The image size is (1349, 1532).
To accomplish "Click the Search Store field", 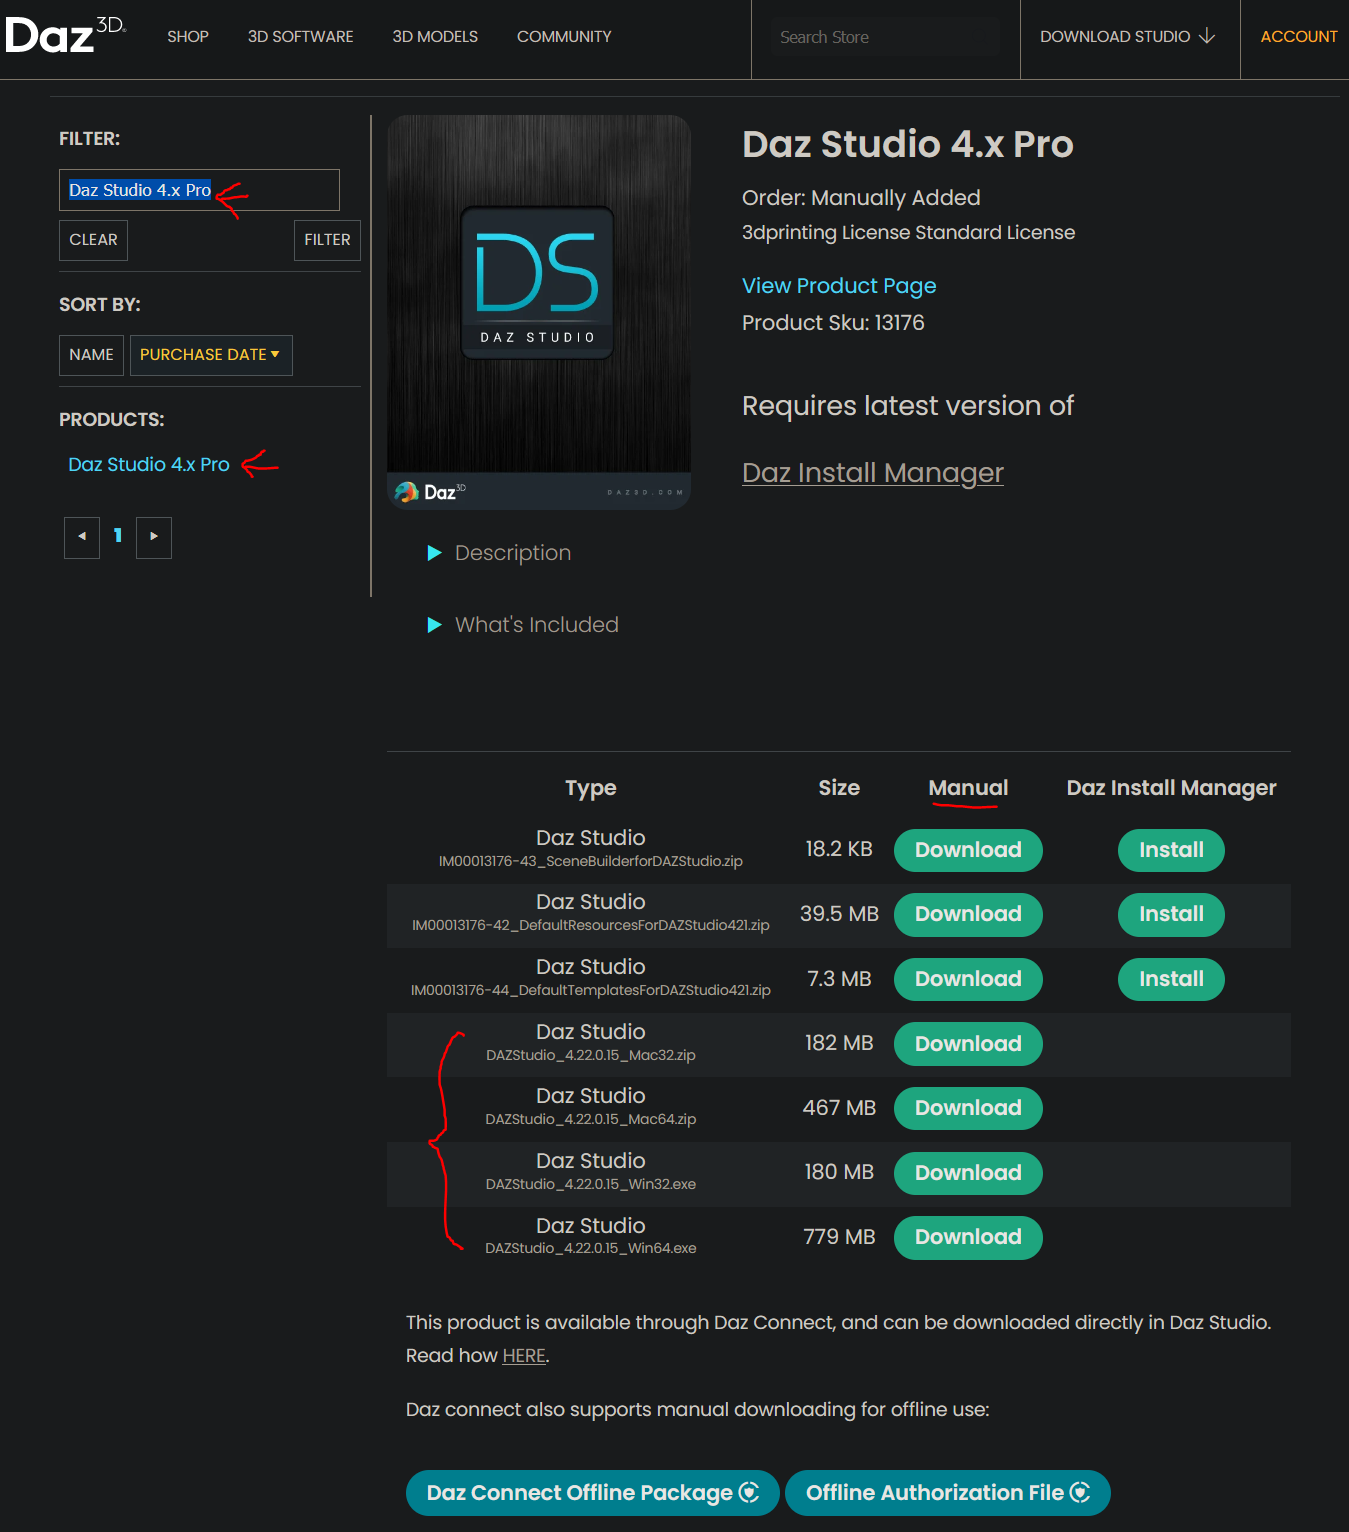I will 885,37.
